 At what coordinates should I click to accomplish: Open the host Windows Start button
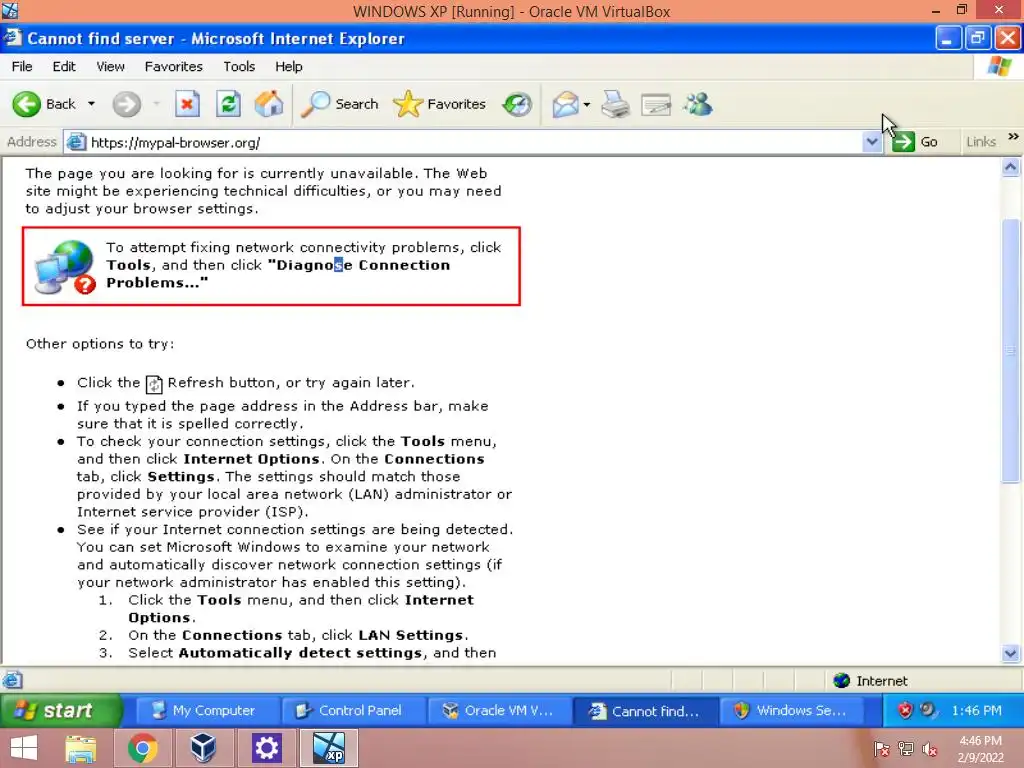24,748
